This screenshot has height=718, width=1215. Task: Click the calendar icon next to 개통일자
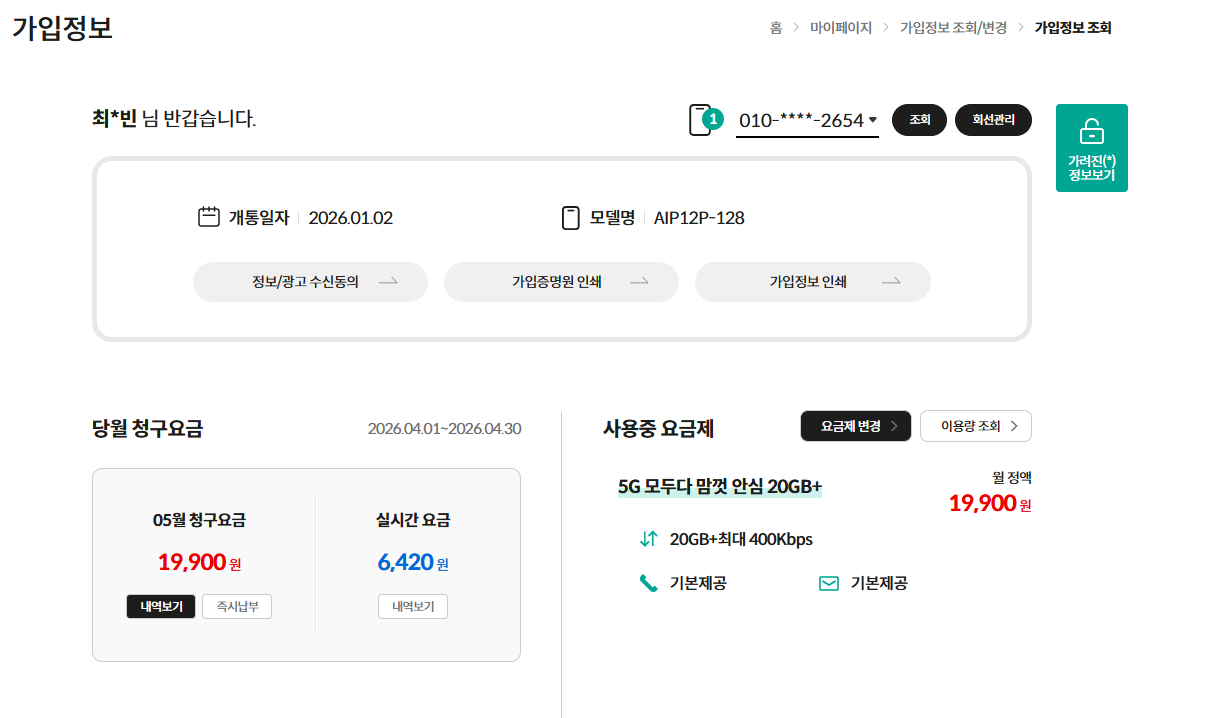point(208,217)
